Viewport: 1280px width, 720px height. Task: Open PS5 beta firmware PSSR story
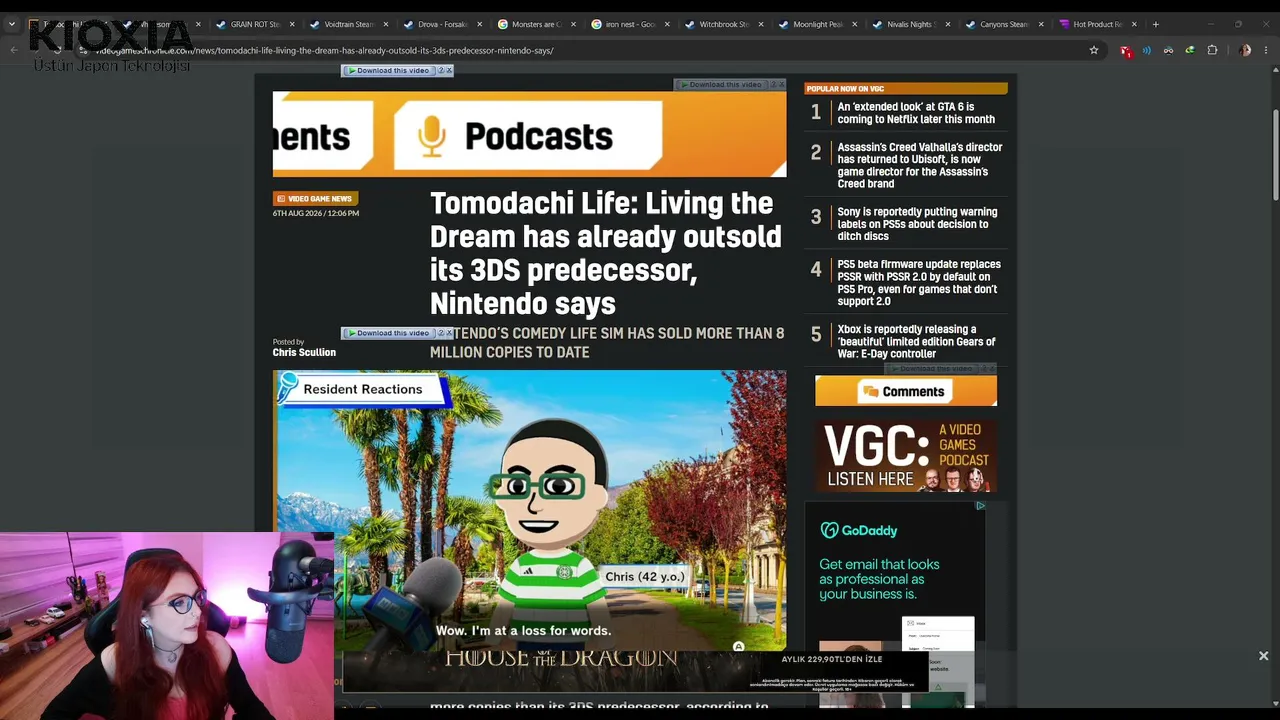(918, 283)
